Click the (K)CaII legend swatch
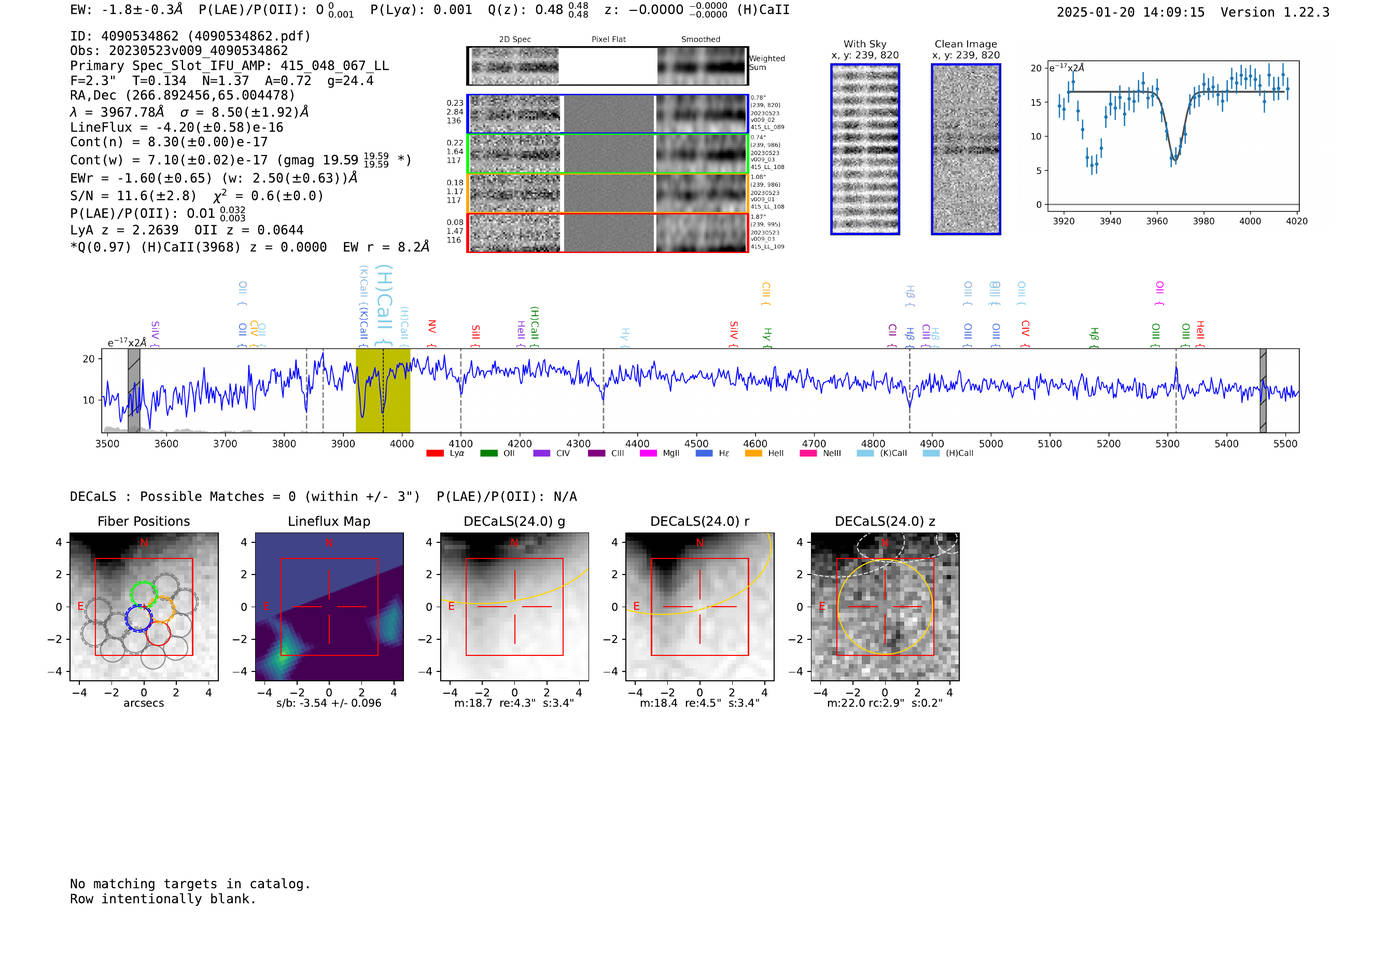This screenshot has width=1400, height=953. (865, 453)
